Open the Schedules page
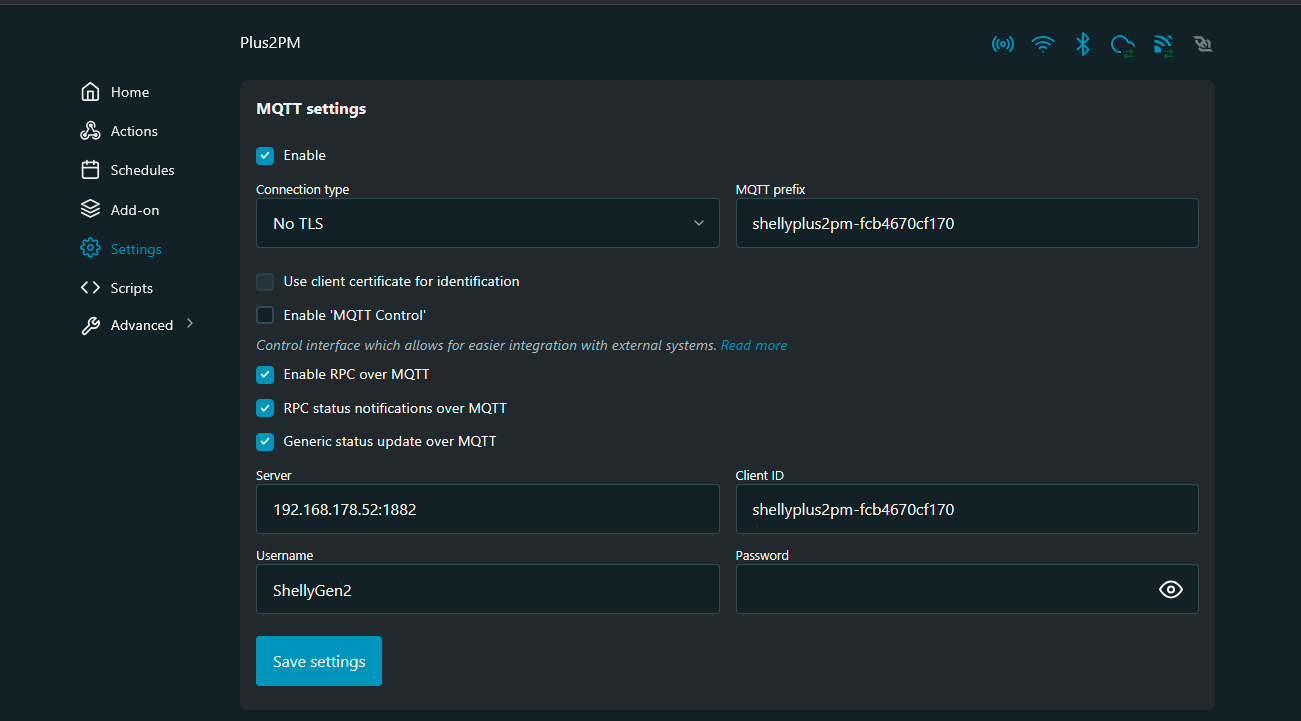The height and width of the screenshot is (721, 1301). (x=142, y=170)
